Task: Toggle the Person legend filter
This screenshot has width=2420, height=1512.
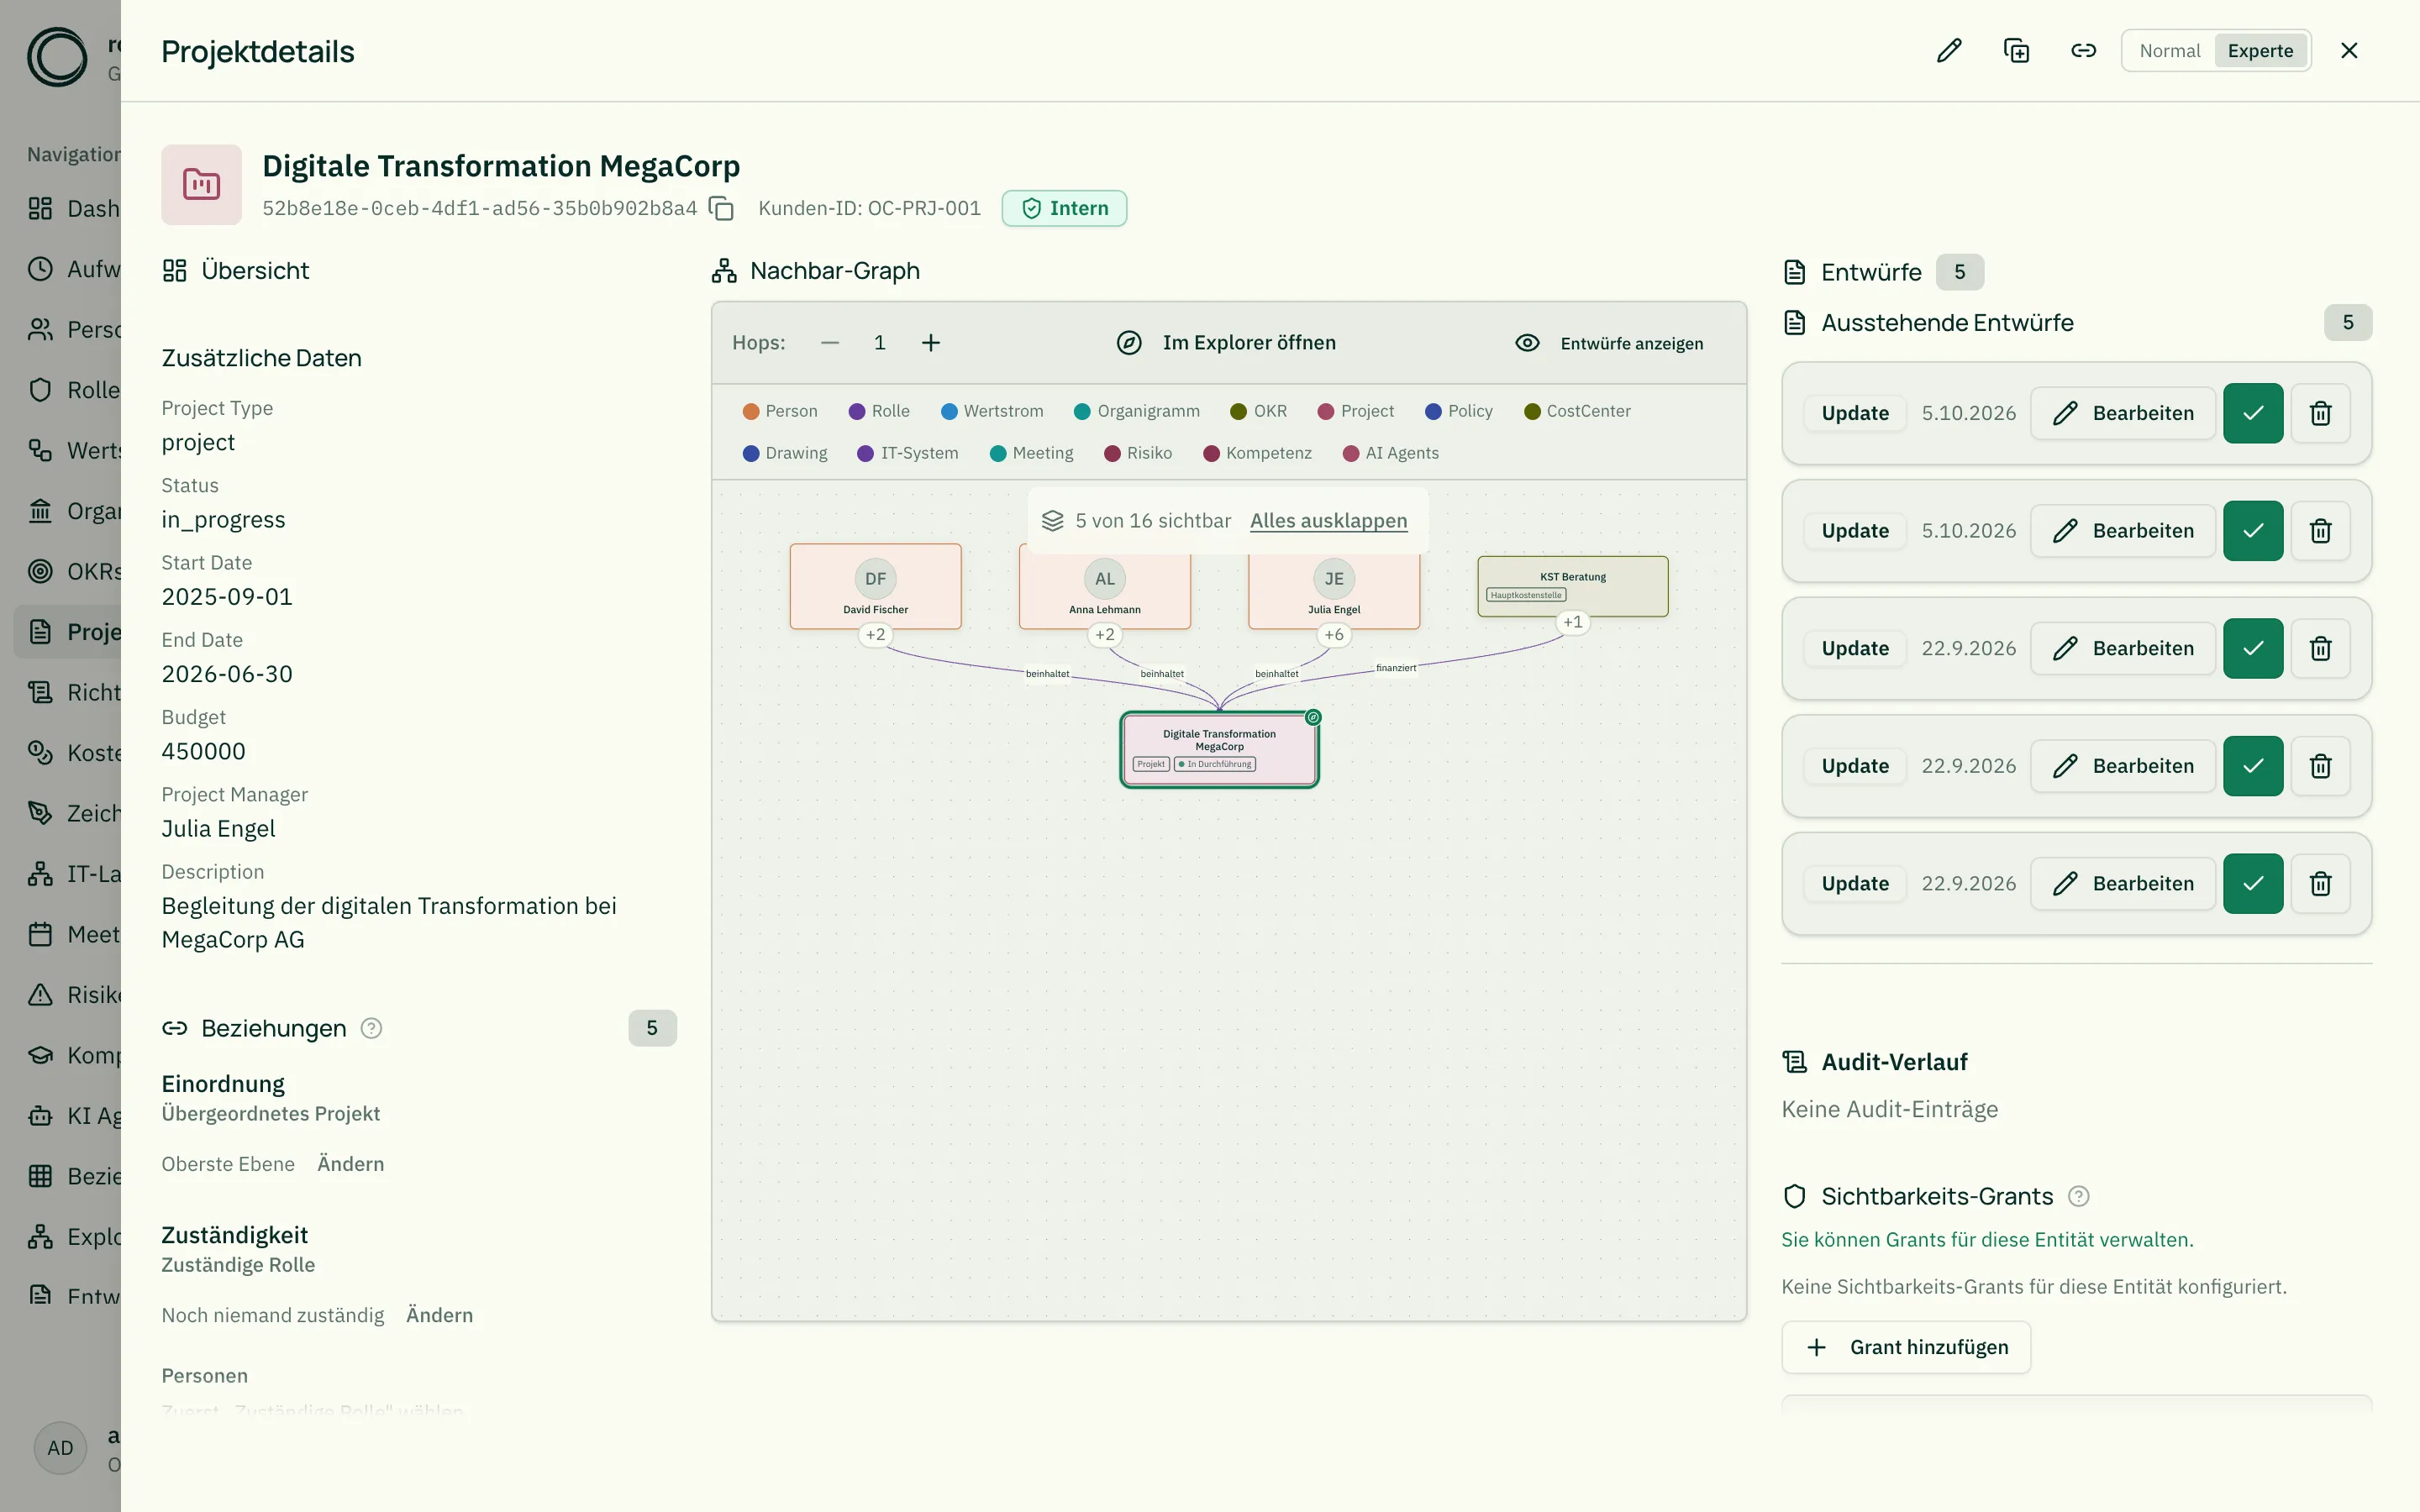Action: point(780,411)
